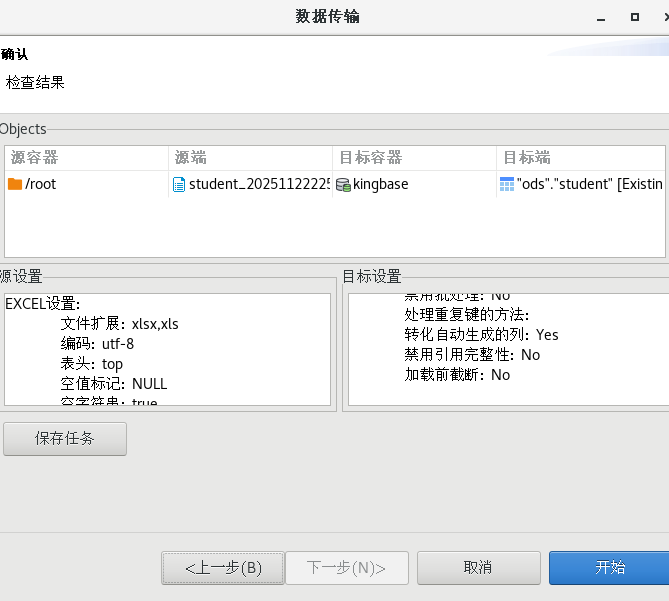
Task: Click the table icon beside "ods"."student"
Action: [x=506, y=184]
